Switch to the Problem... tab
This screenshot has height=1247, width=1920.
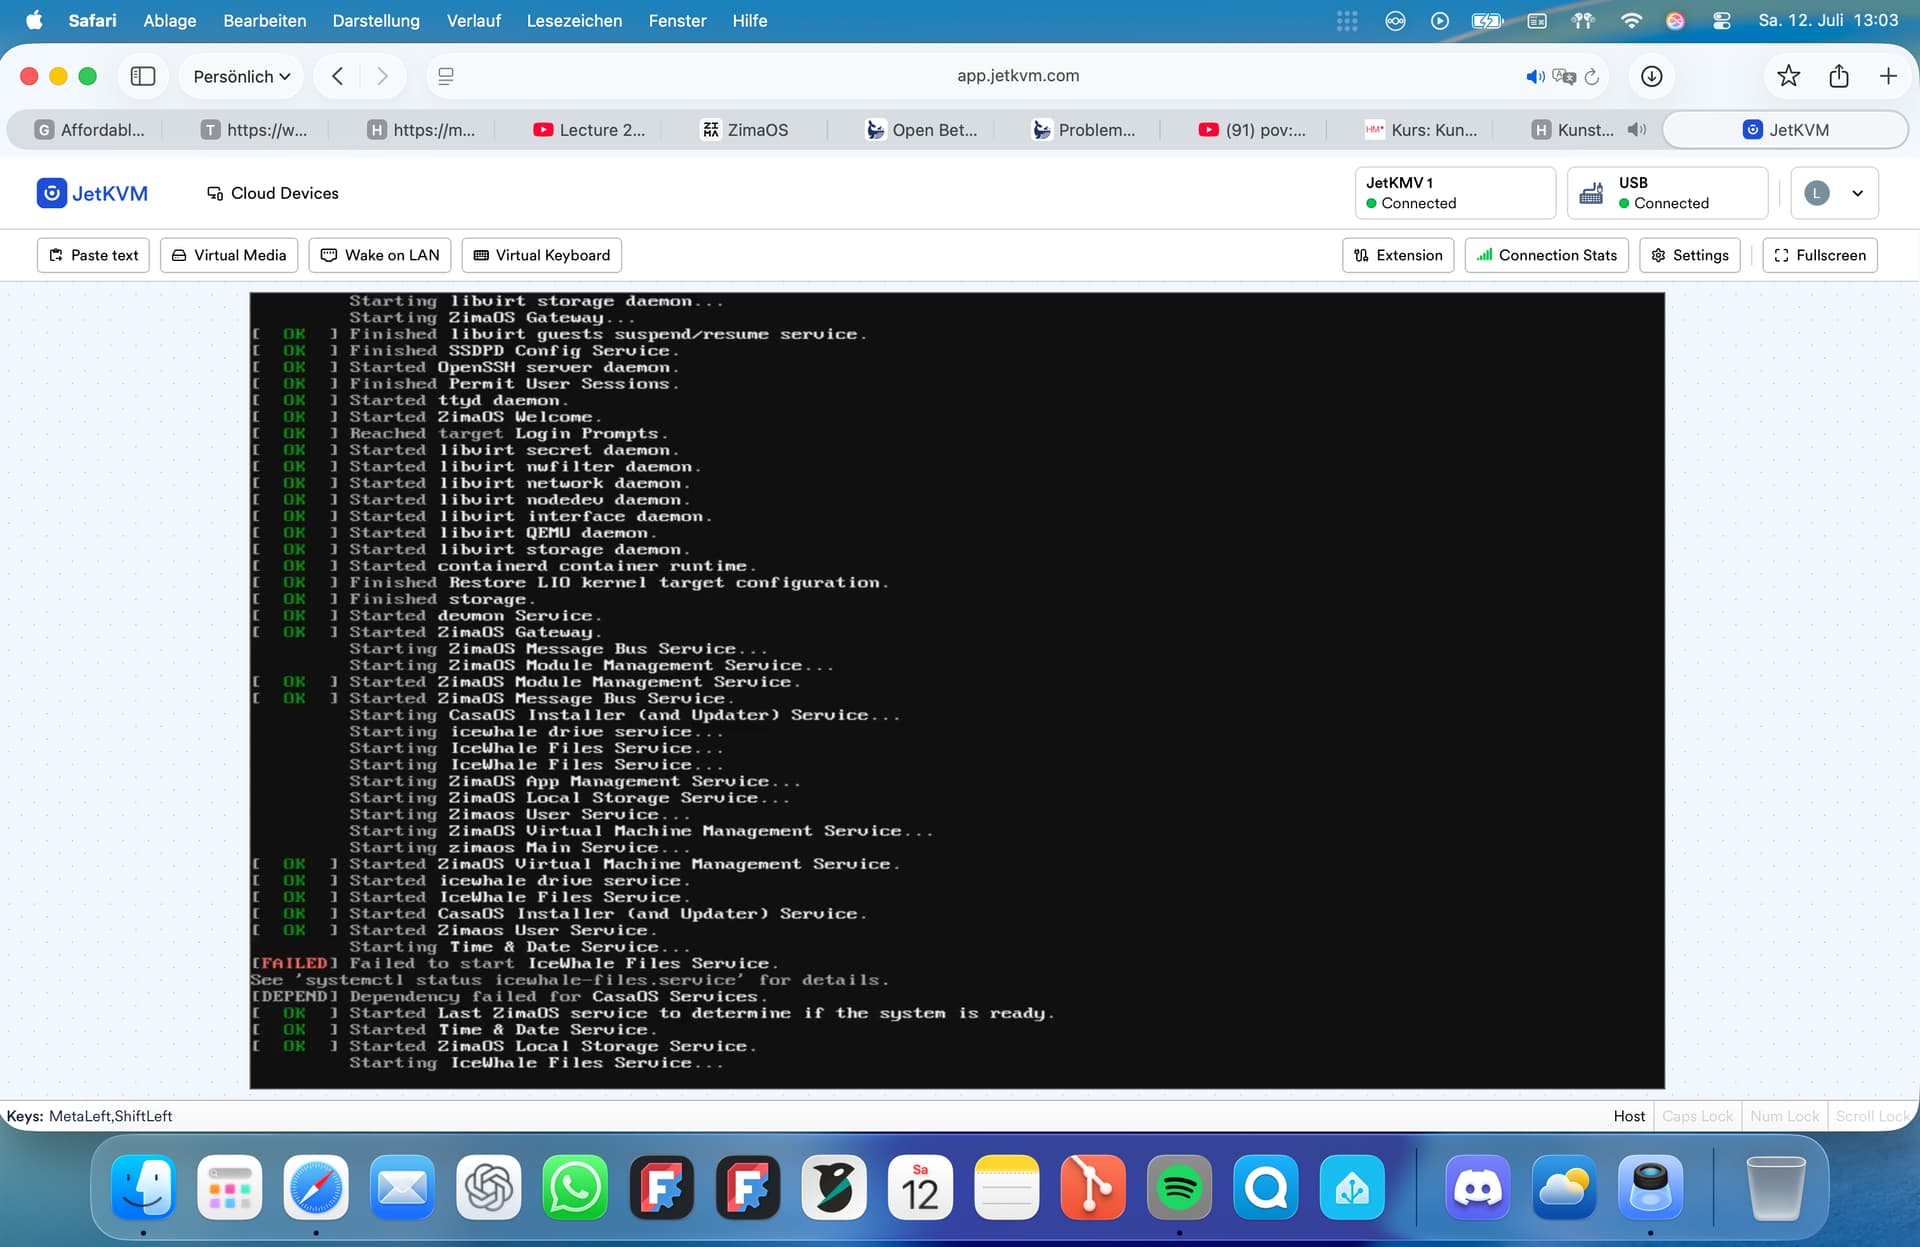pos(1085,130)
